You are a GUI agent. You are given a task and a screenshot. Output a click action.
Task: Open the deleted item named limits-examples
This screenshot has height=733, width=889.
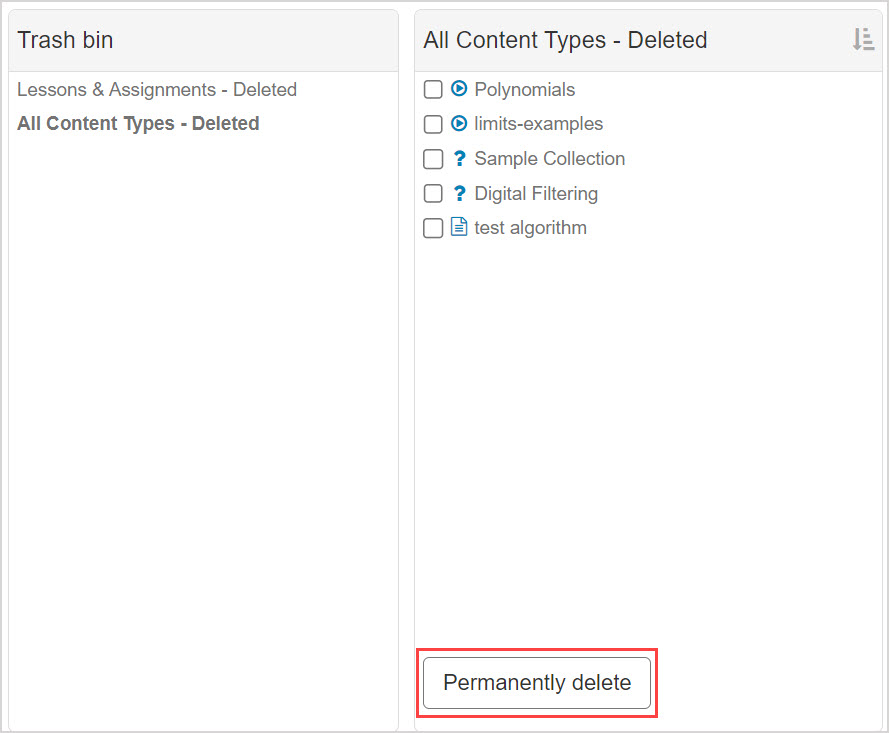[x=538, y=124]
